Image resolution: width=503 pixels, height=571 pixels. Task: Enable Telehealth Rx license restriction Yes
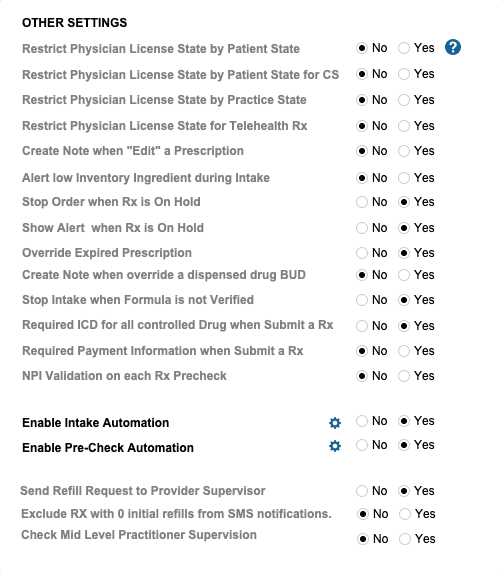pyautogui.click(x=404, y=126)
